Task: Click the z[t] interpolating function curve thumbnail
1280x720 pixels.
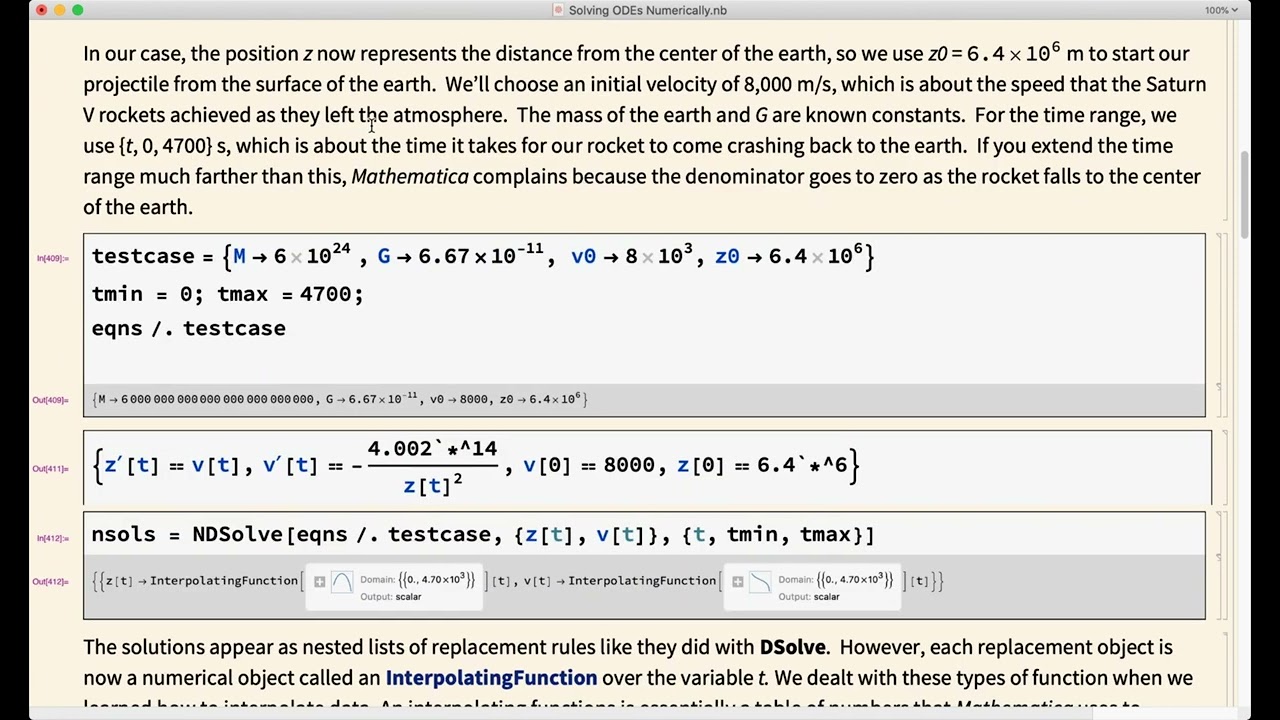Action: [x=342, y=582]
